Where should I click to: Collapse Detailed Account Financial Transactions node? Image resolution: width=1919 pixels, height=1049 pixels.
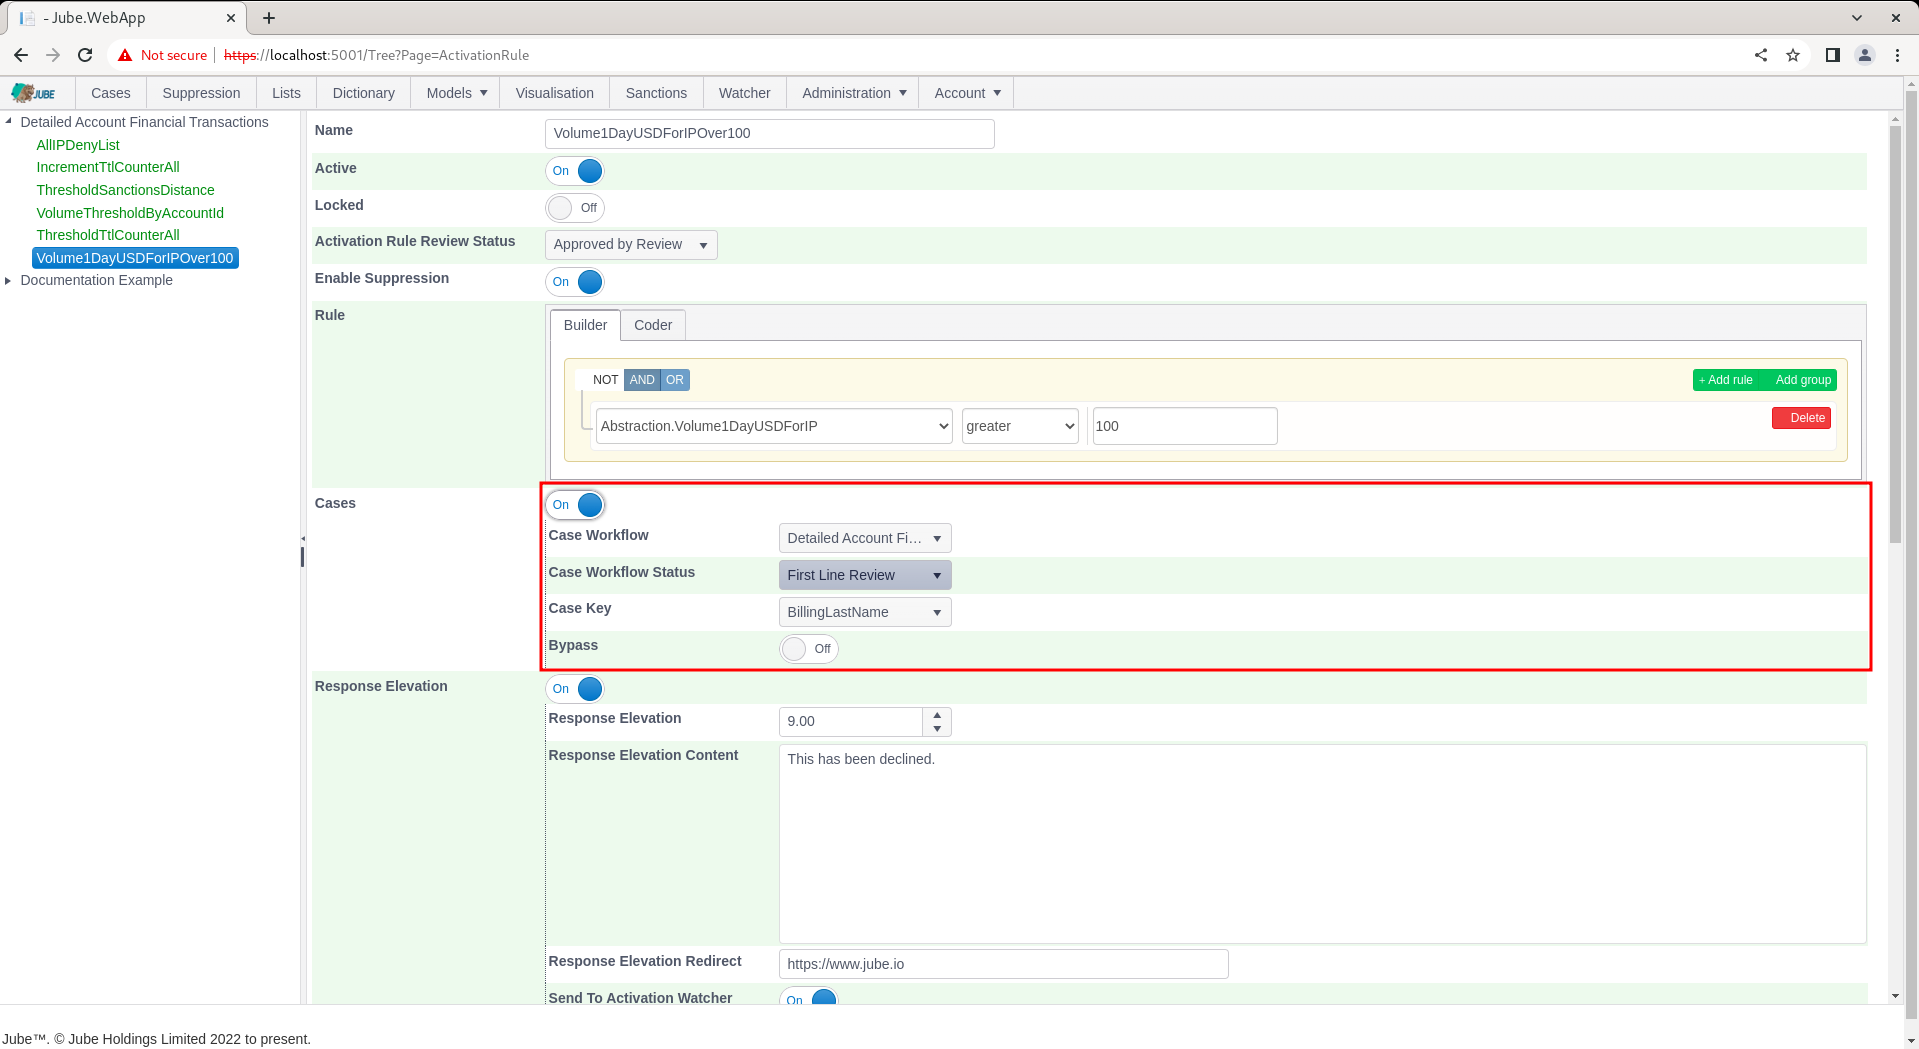[9, 122]
